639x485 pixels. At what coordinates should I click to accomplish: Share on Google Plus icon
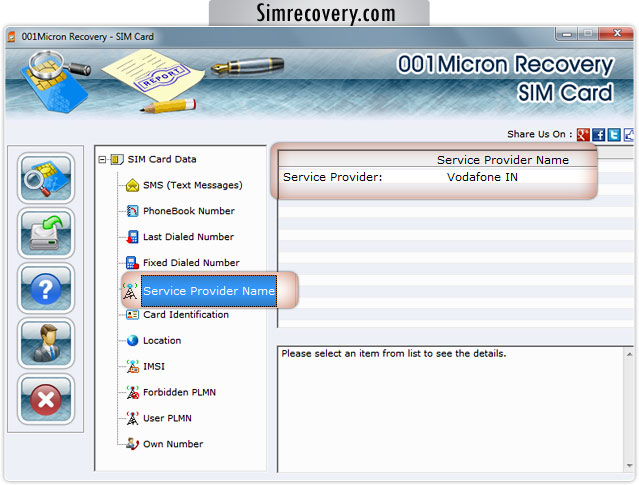click(x=583, y=134)
